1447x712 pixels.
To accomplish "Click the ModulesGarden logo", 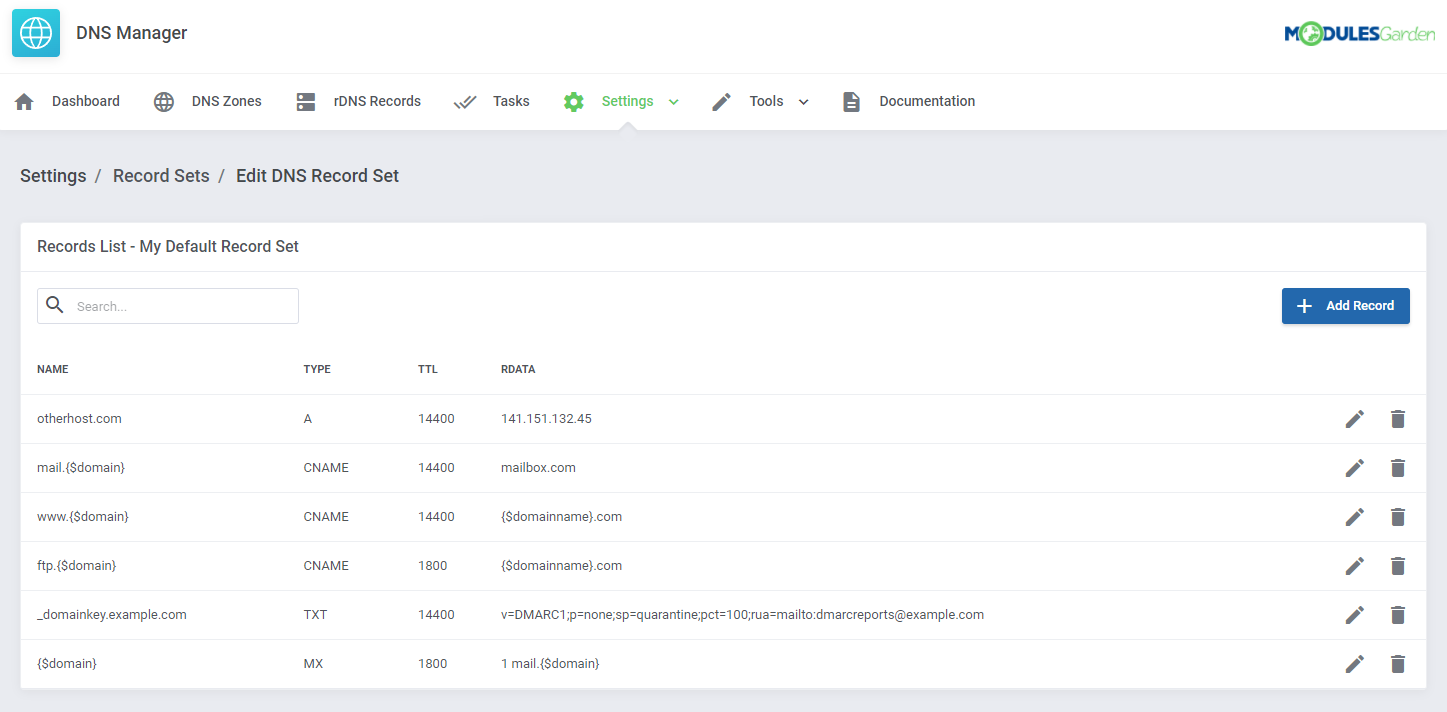I will click(1360, 32).
